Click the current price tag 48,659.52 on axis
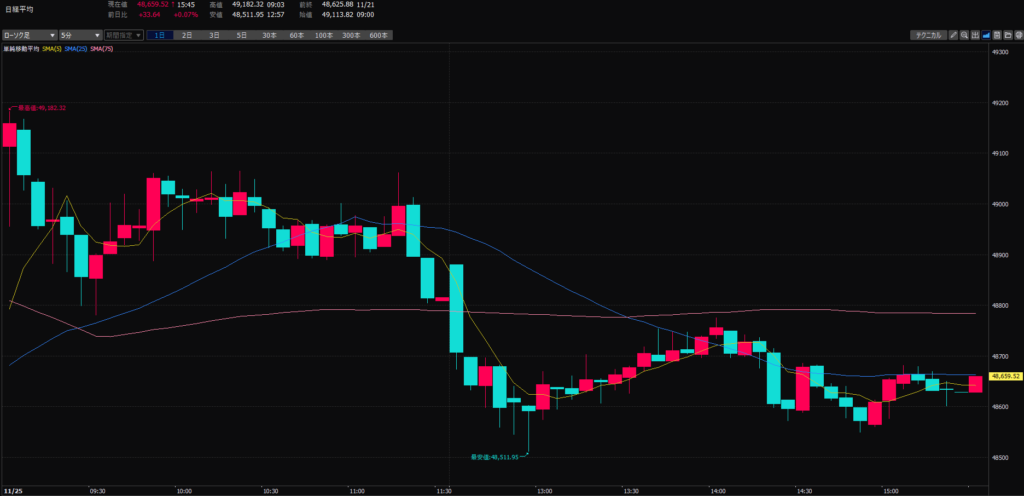The height and width of the screenshot is (496, 1024). coord(1003,376)
